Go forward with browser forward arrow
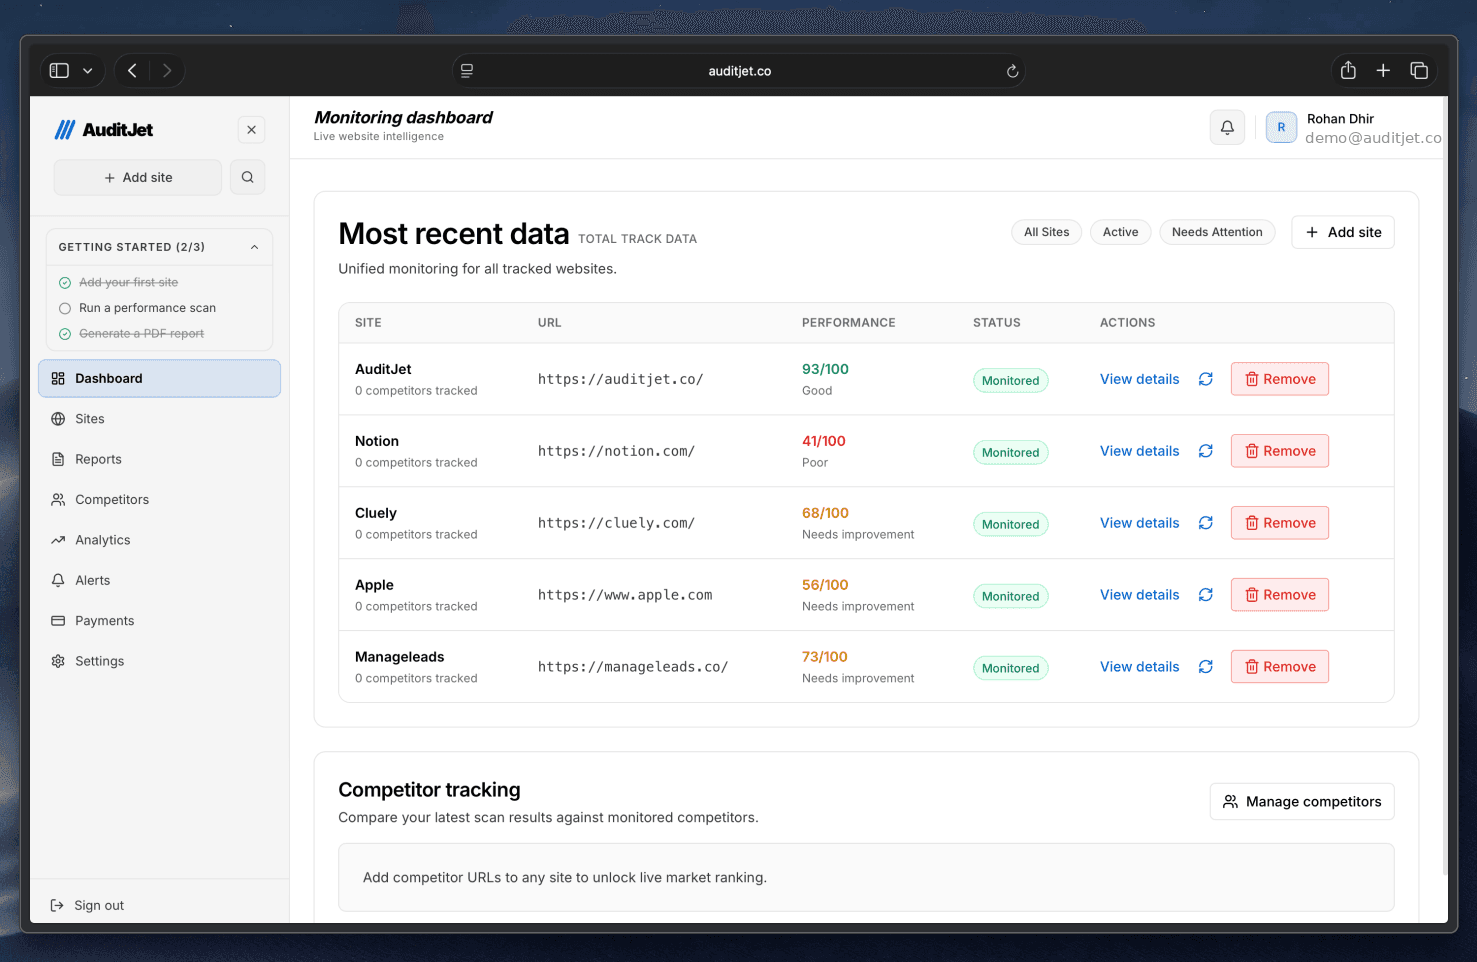 [x=167, y=70]
